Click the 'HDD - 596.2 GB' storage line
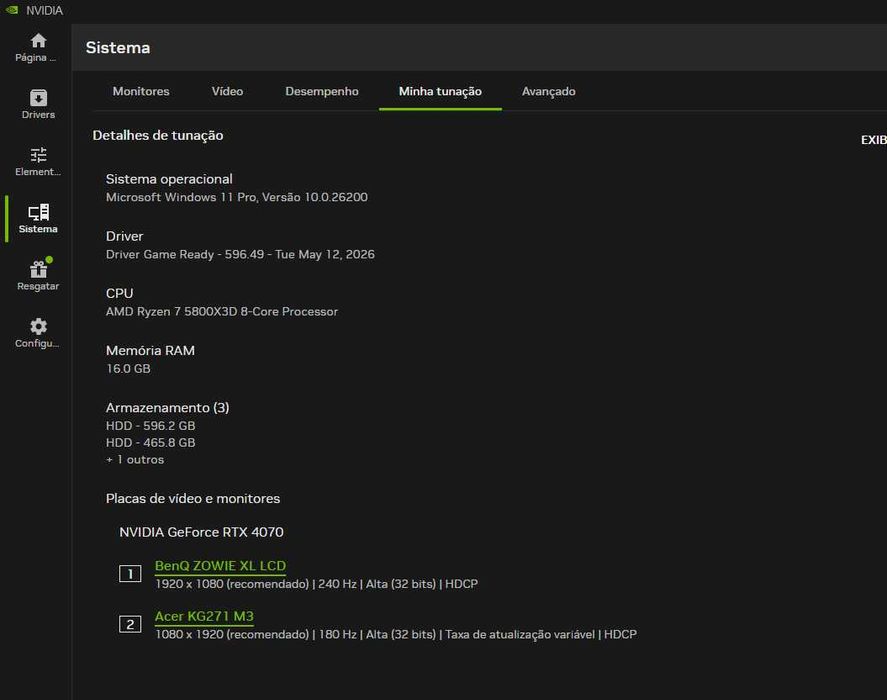Screen dimensions: 887x700 tap(150, 426)
